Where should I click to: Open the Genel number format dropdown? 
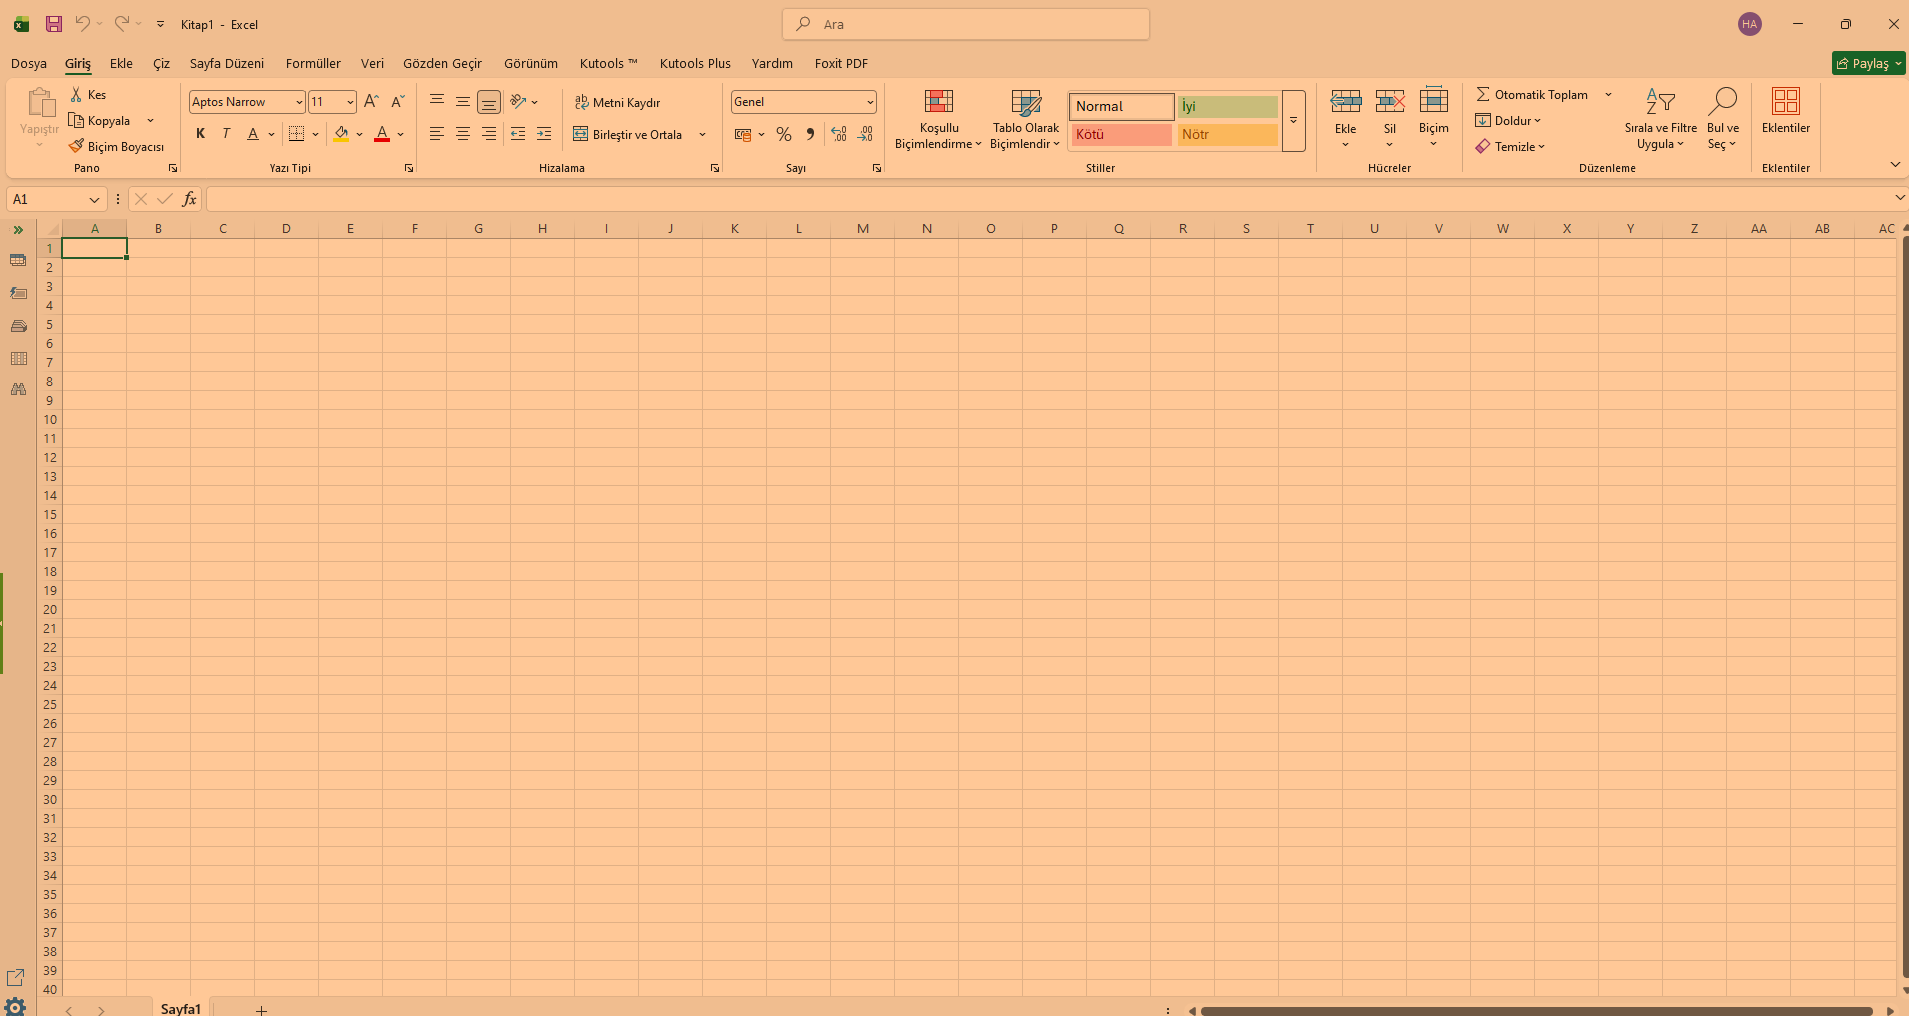point(870,102)
